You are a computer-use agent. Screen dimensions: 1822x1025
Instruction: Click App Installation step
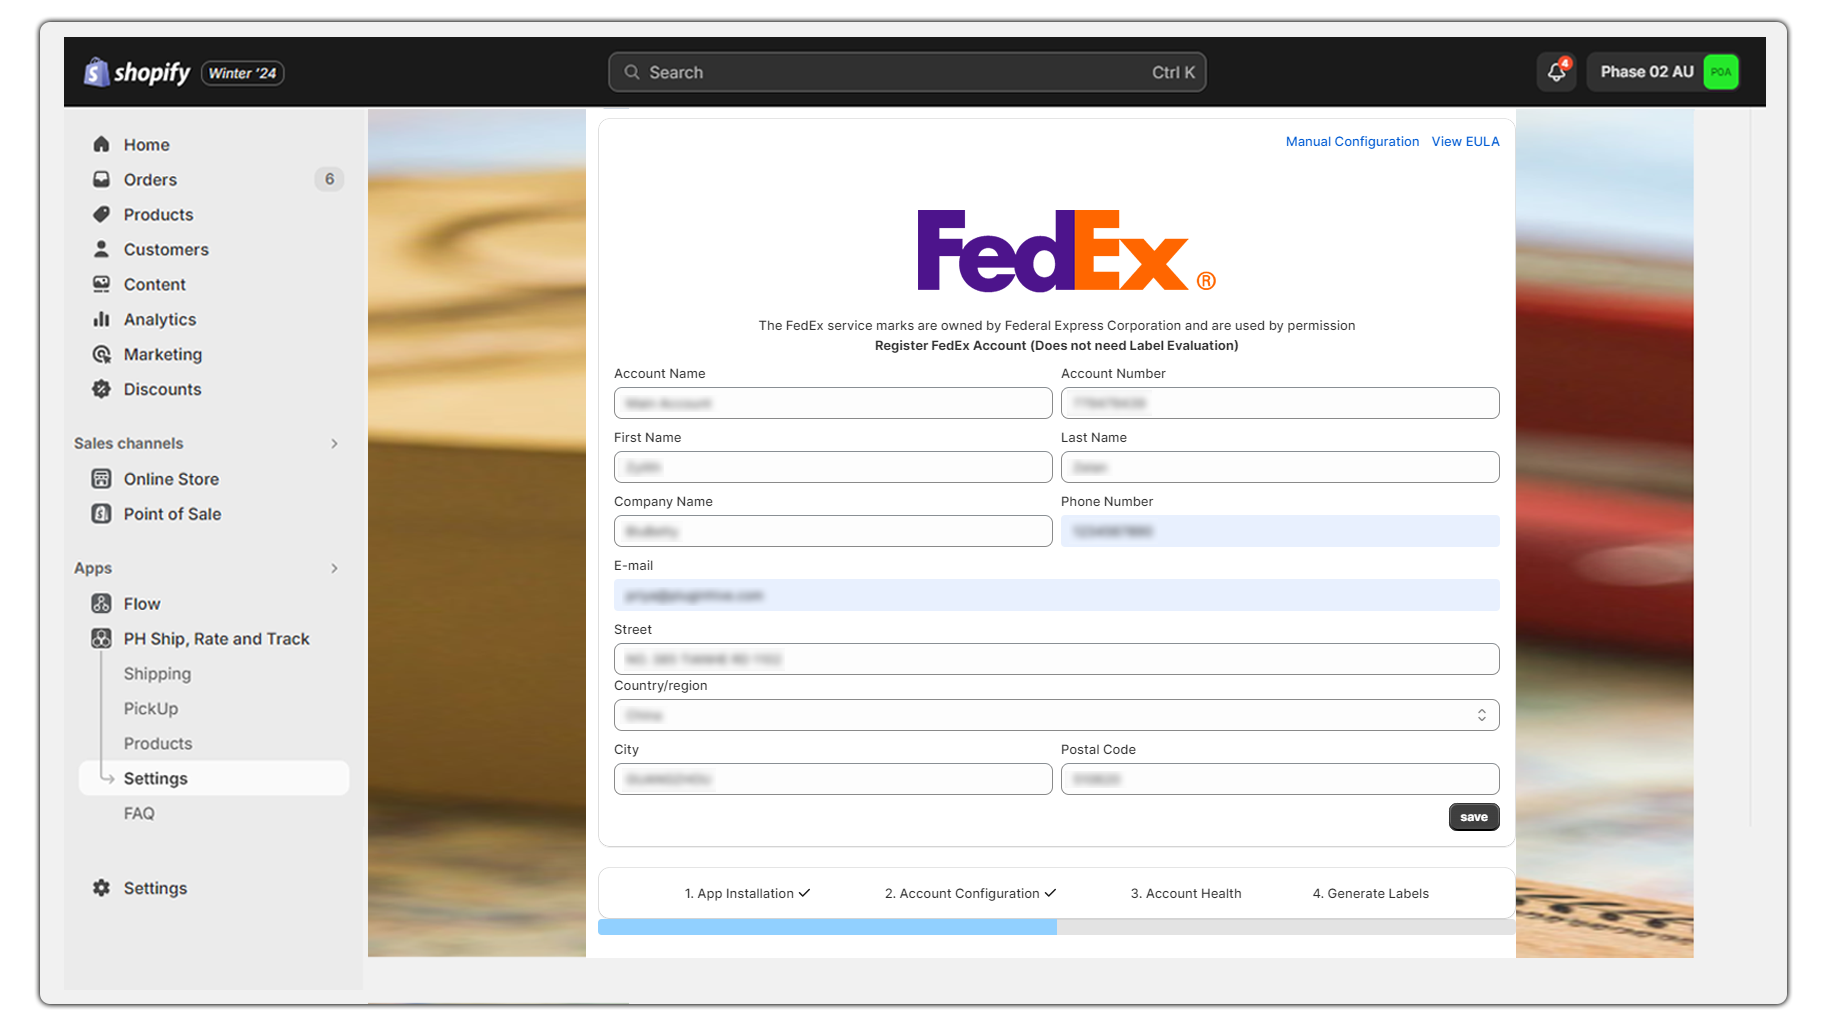[747, 894]
